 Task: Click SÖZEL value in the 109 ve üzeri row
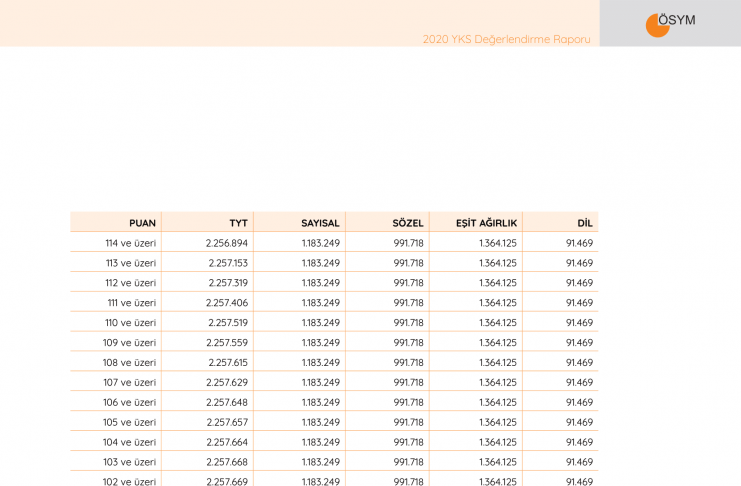click(408, 342)
